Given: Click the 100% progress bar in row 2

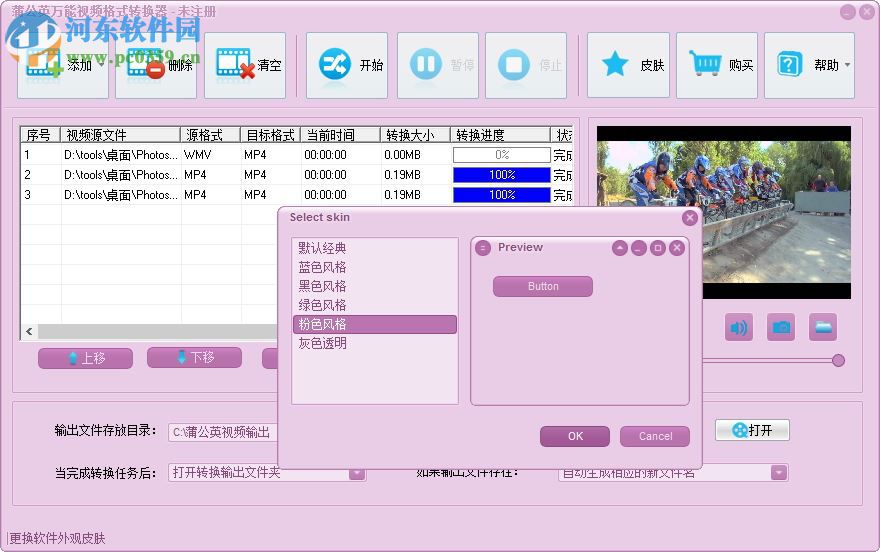Looking at the screenshot, I should 502,175.
